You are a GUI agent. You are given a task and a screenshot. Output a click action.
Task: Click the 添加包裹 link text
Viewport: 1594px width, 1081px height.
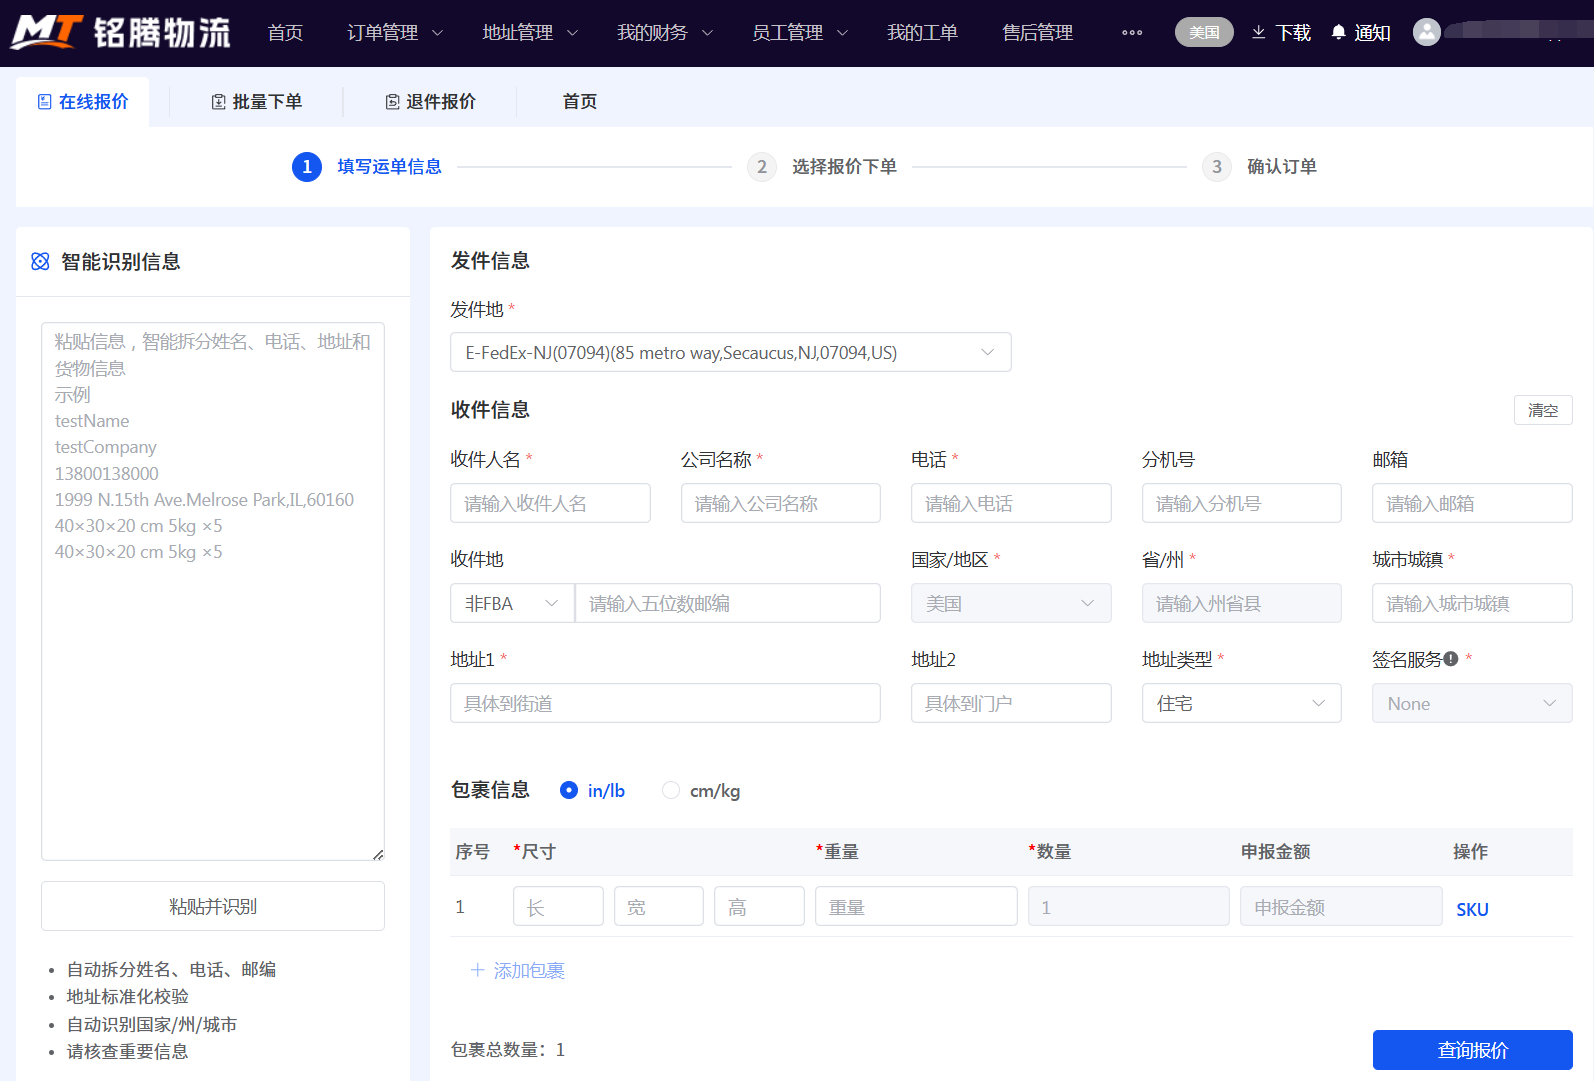click(x=529, y=970)
